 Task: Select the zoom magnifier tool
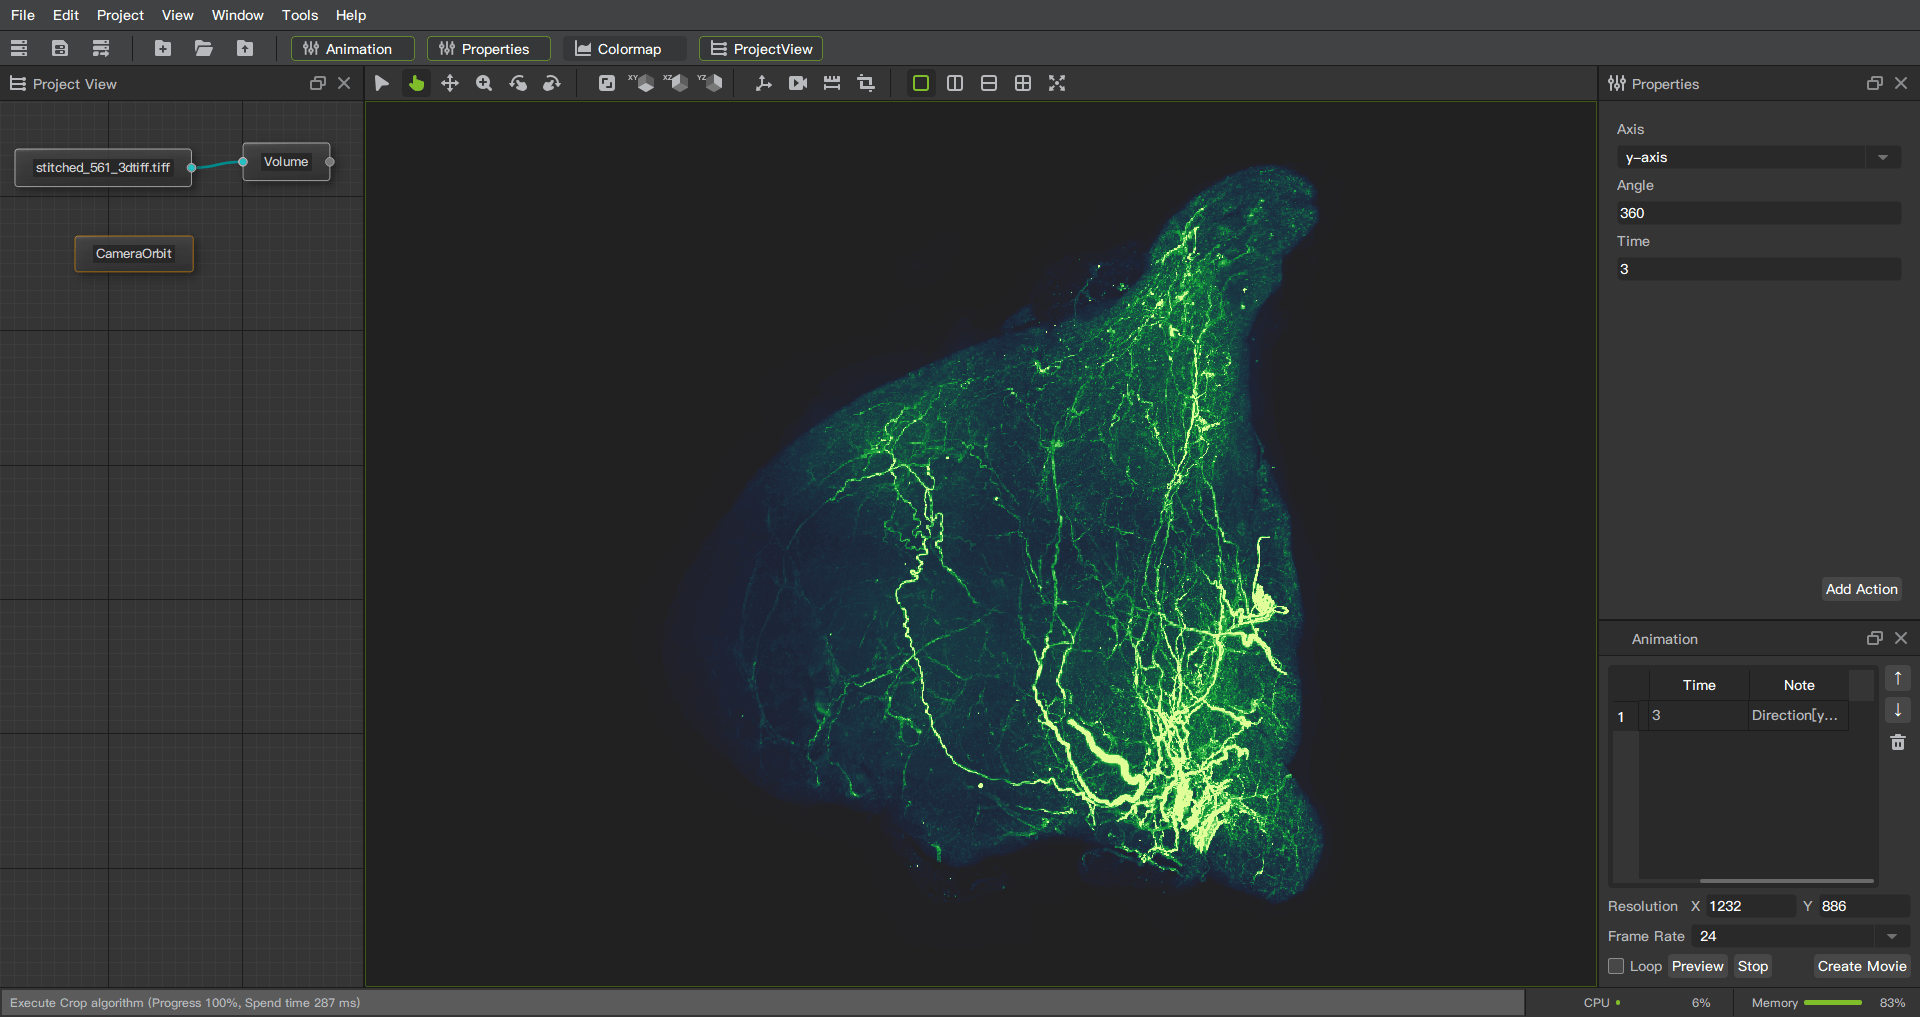point(484,83)
